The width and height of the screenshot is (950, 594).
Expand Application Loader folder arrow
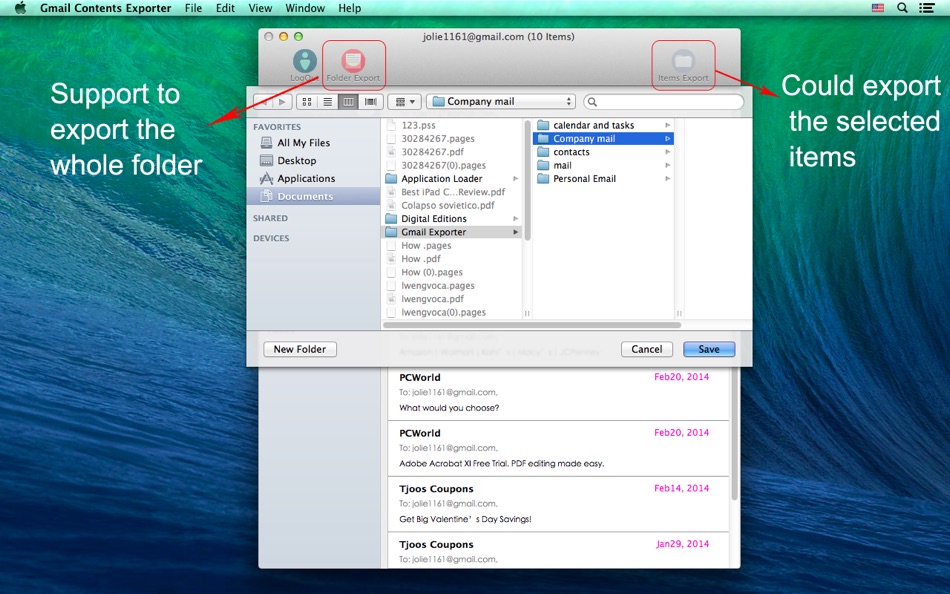click(516, 179)
